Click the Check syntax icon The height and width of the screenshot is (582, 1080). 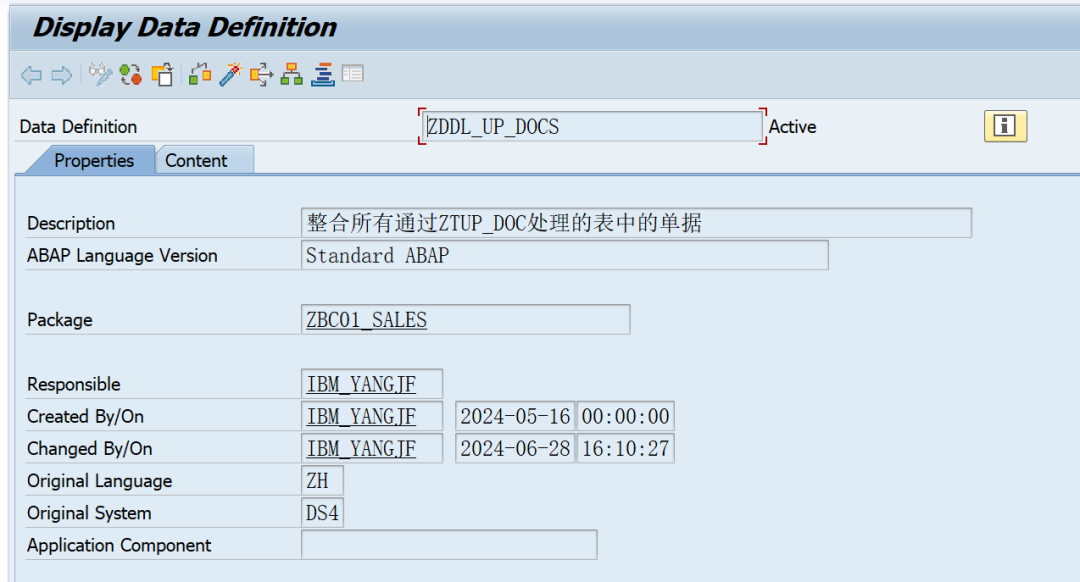coord(200,74)
